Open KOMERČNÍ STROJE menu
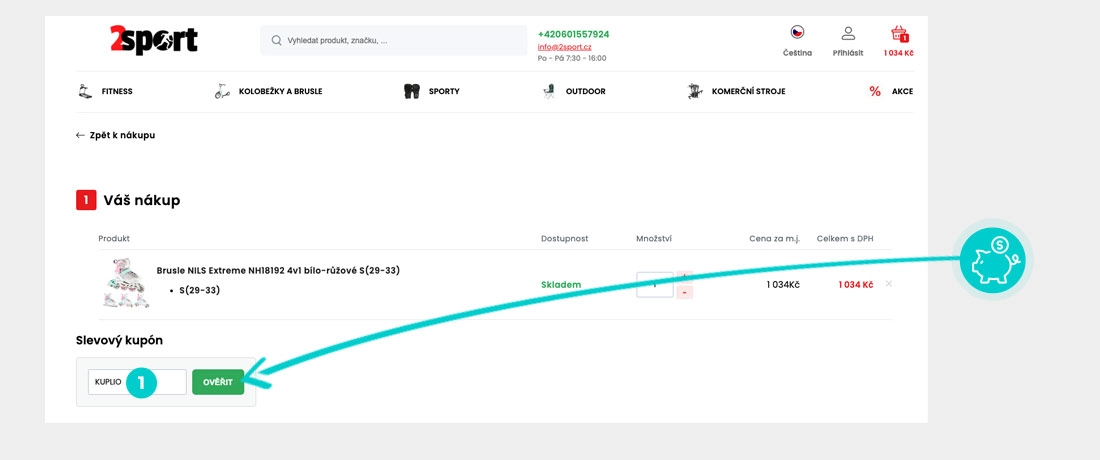 pyautogui.click(x=749, y=91)
